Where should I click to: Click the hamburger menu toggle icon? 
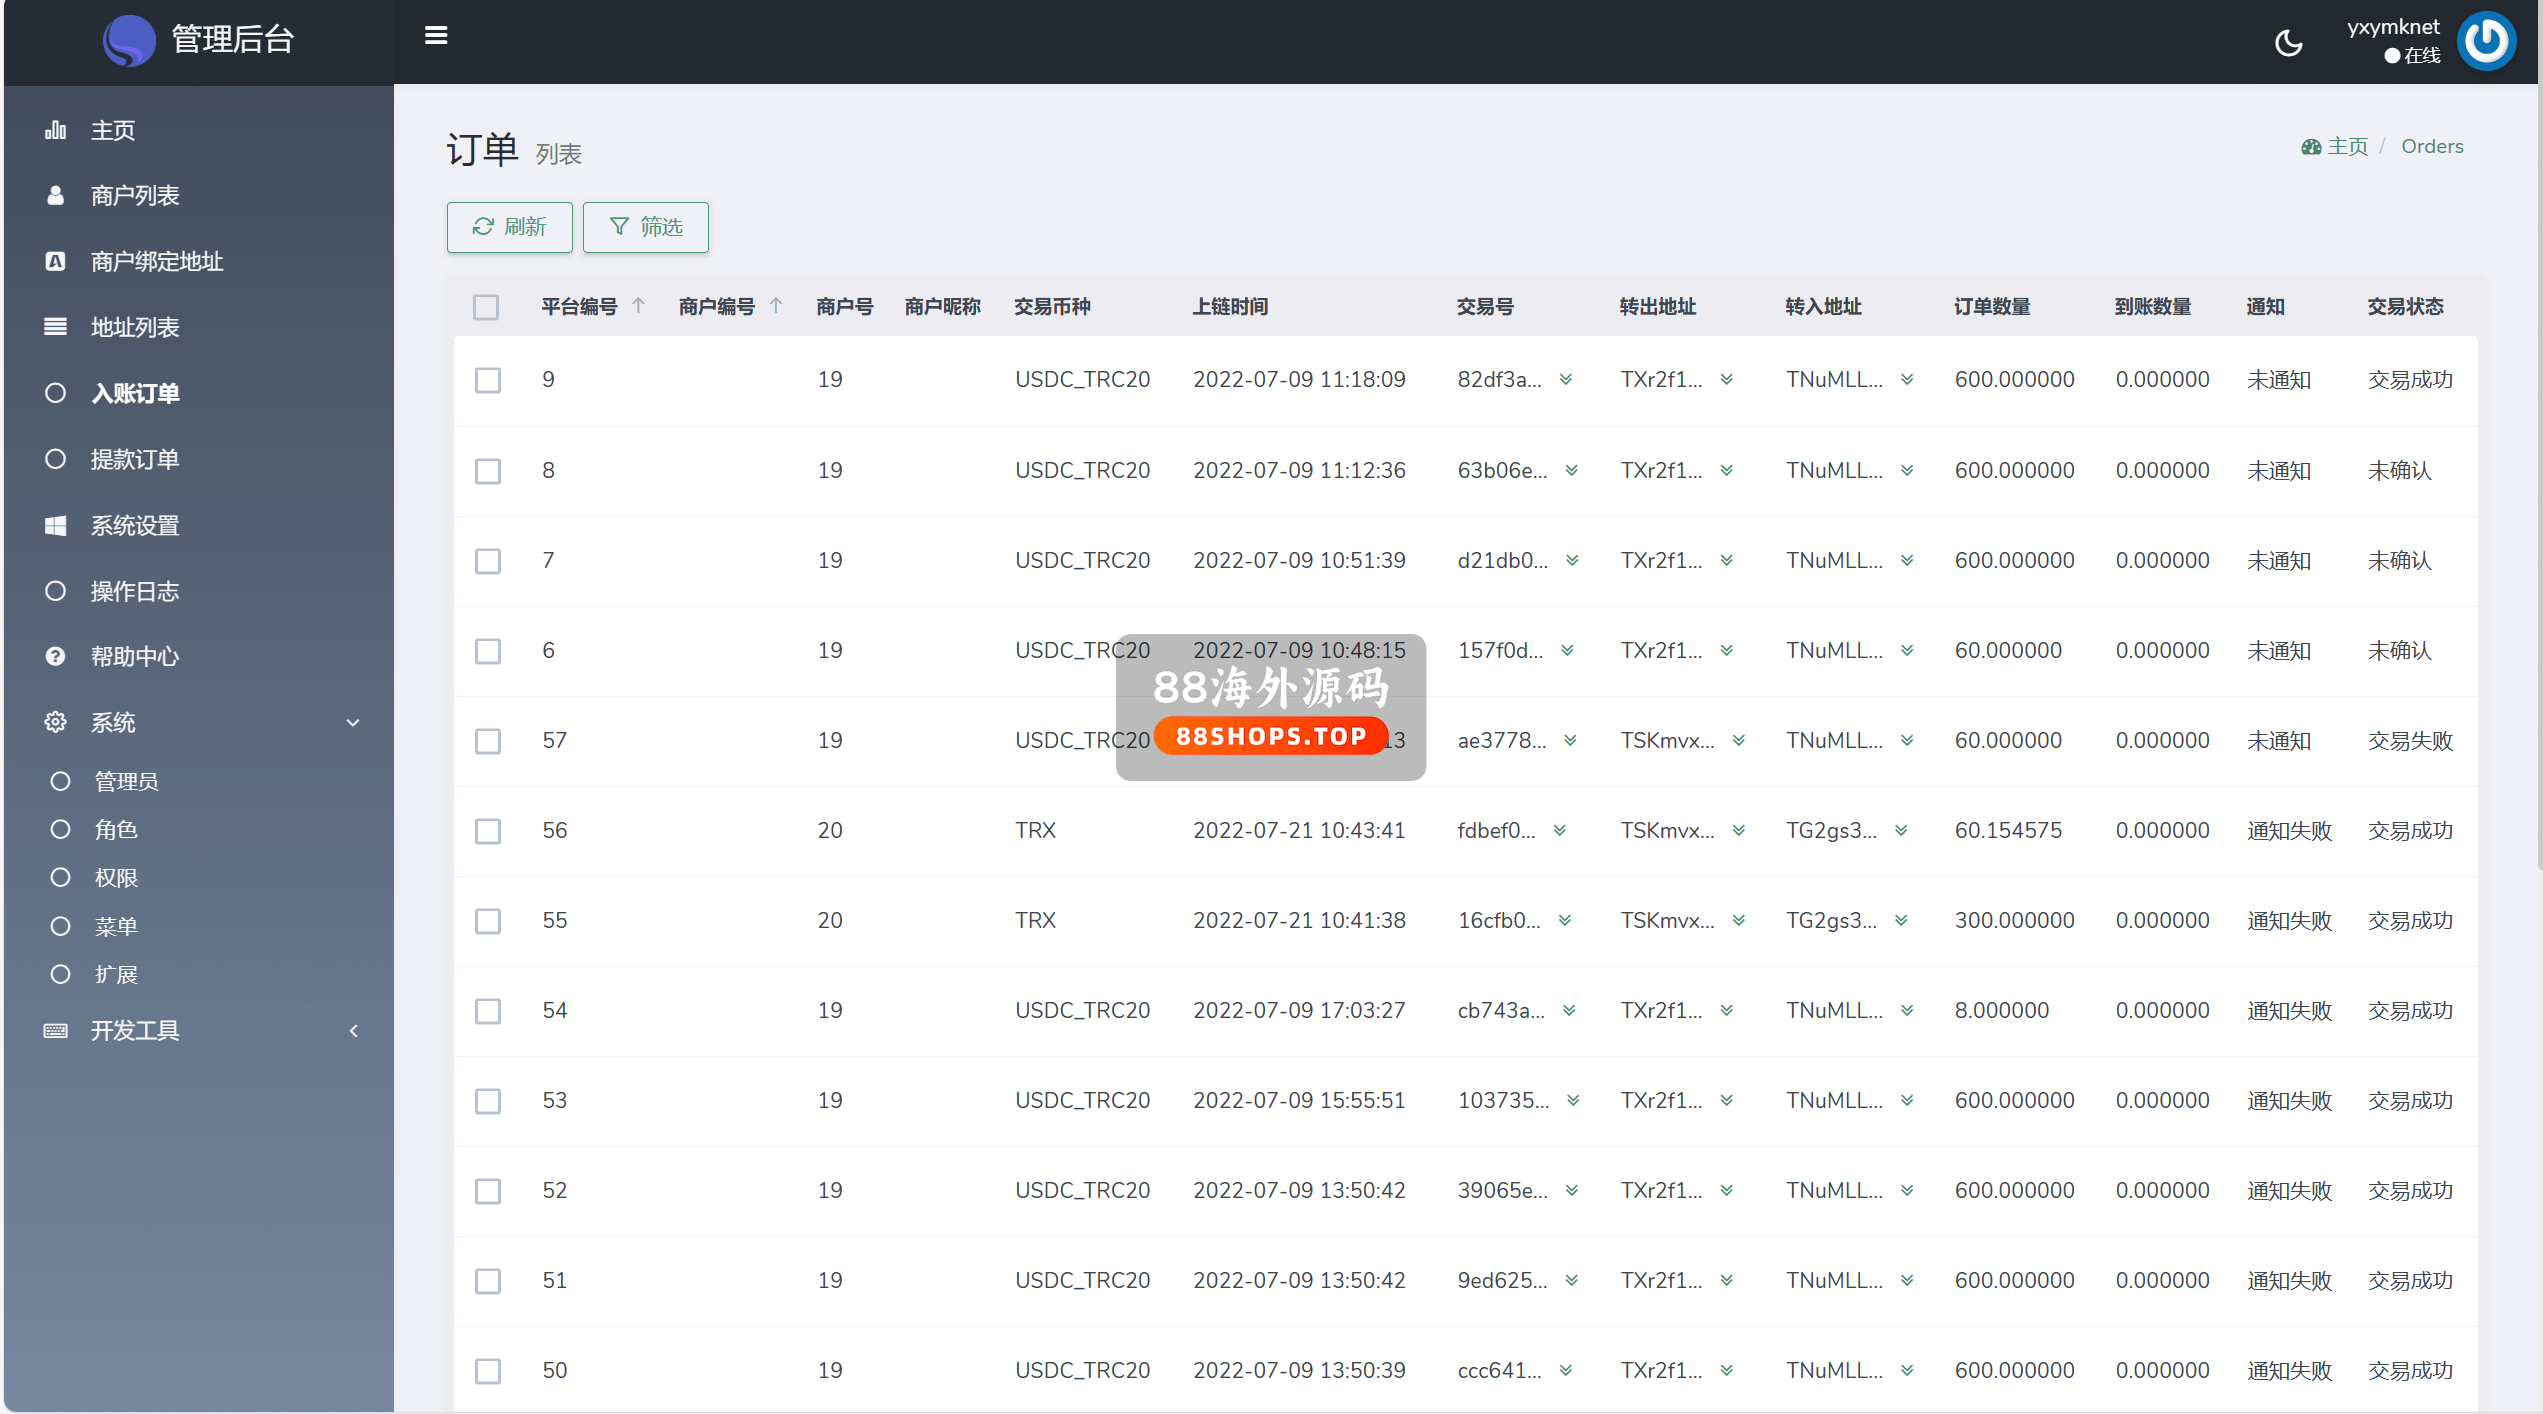pos(436,36)
